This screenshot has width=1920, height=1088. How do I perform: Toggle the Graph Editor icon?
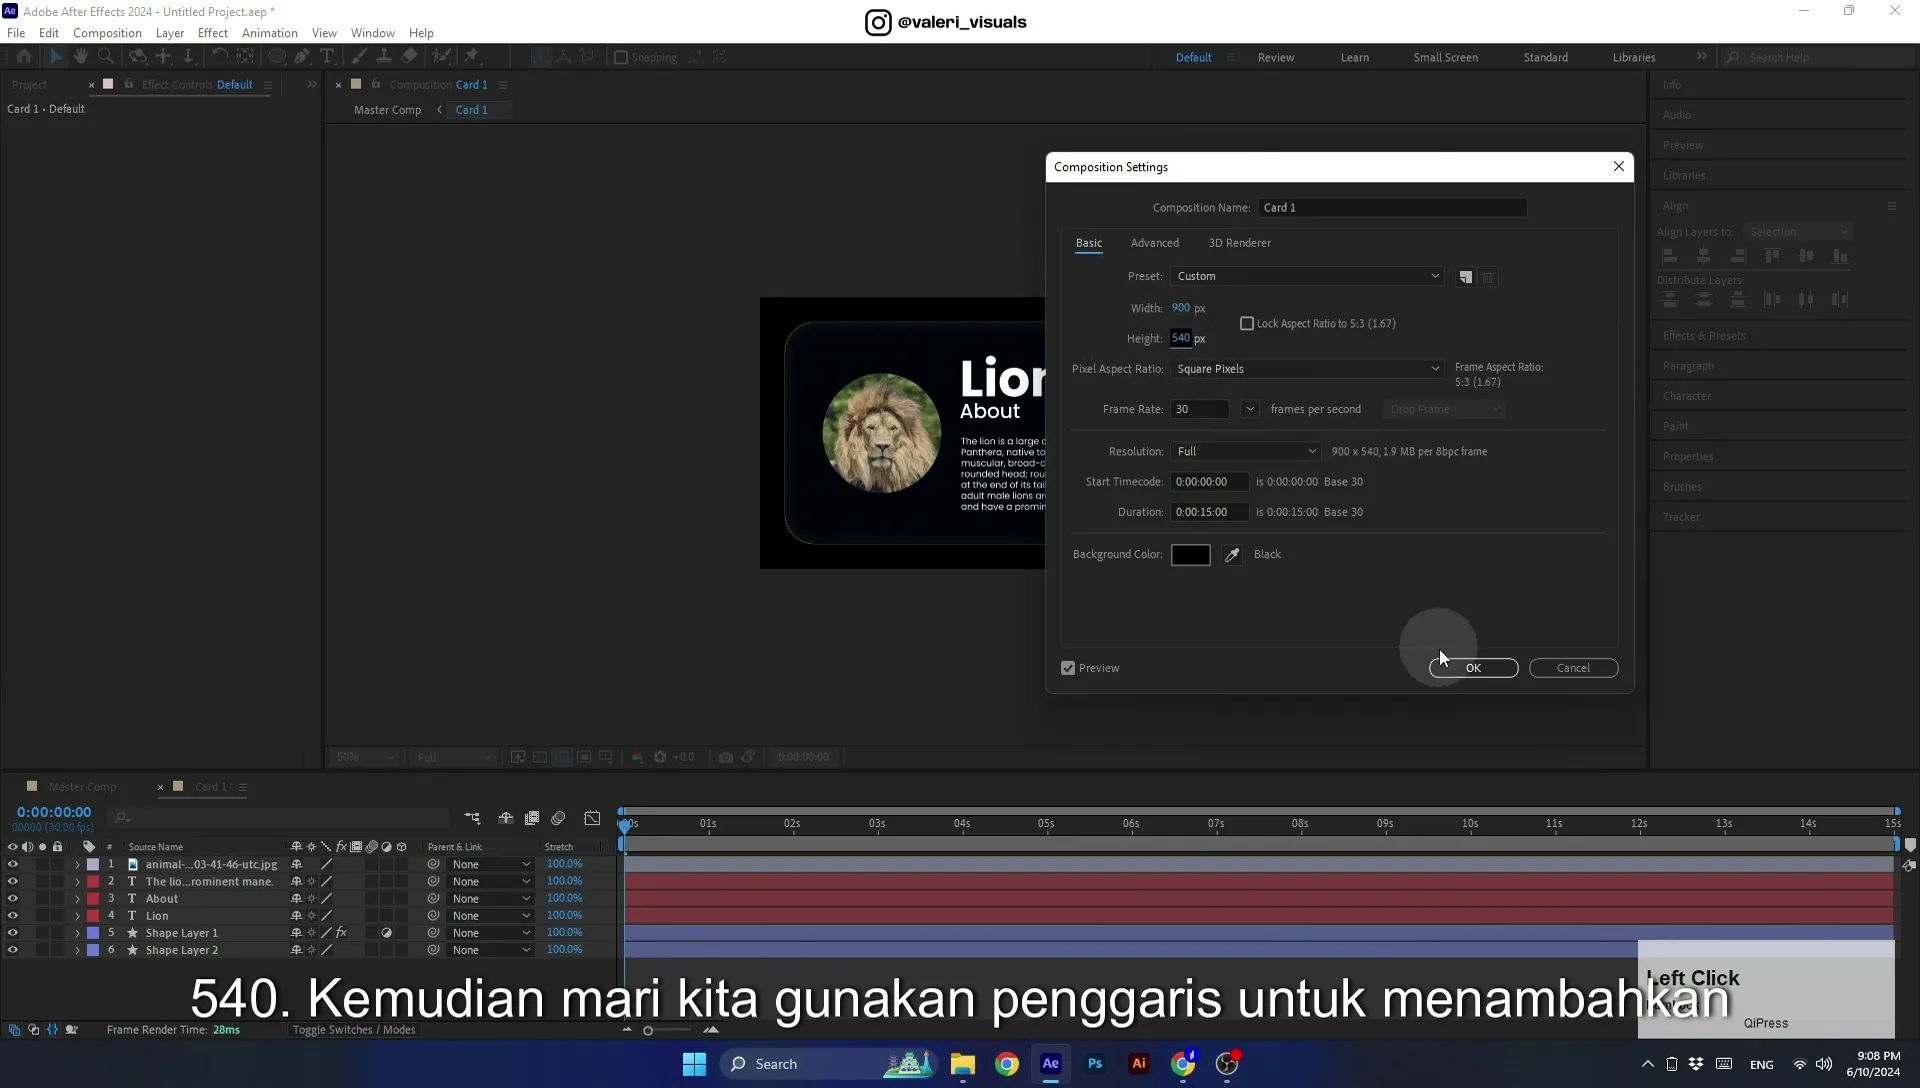[x=592, y=818]
